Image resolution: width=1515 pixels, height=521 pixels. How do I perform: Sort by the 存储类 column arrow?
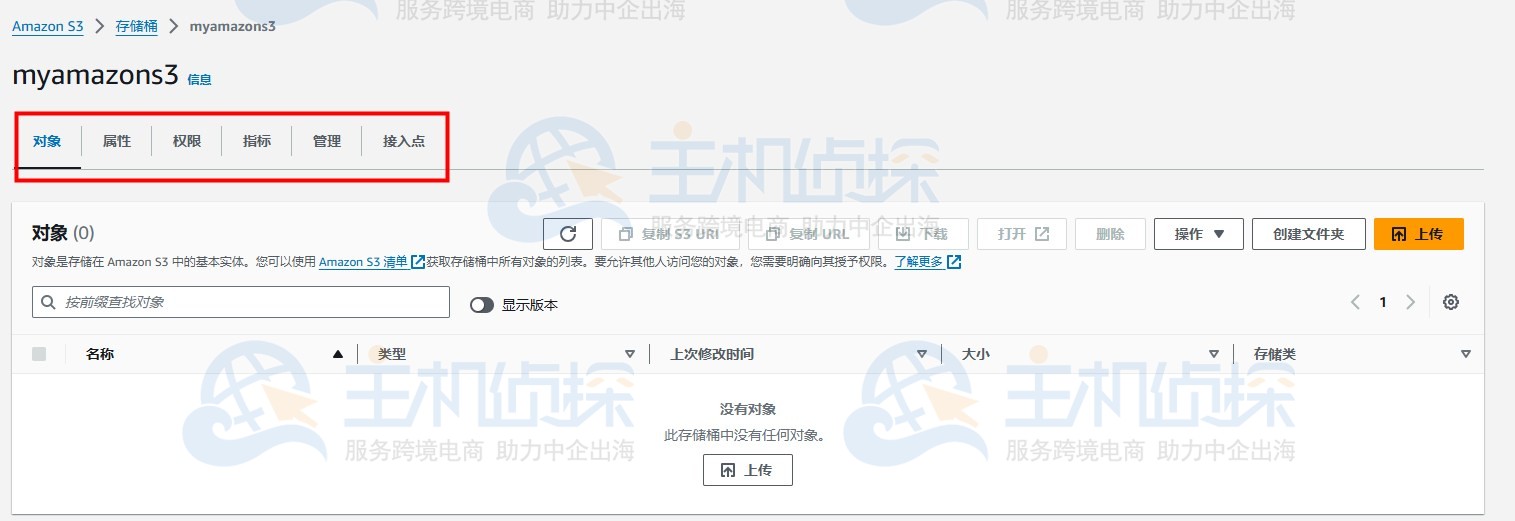coord(1466,354)
